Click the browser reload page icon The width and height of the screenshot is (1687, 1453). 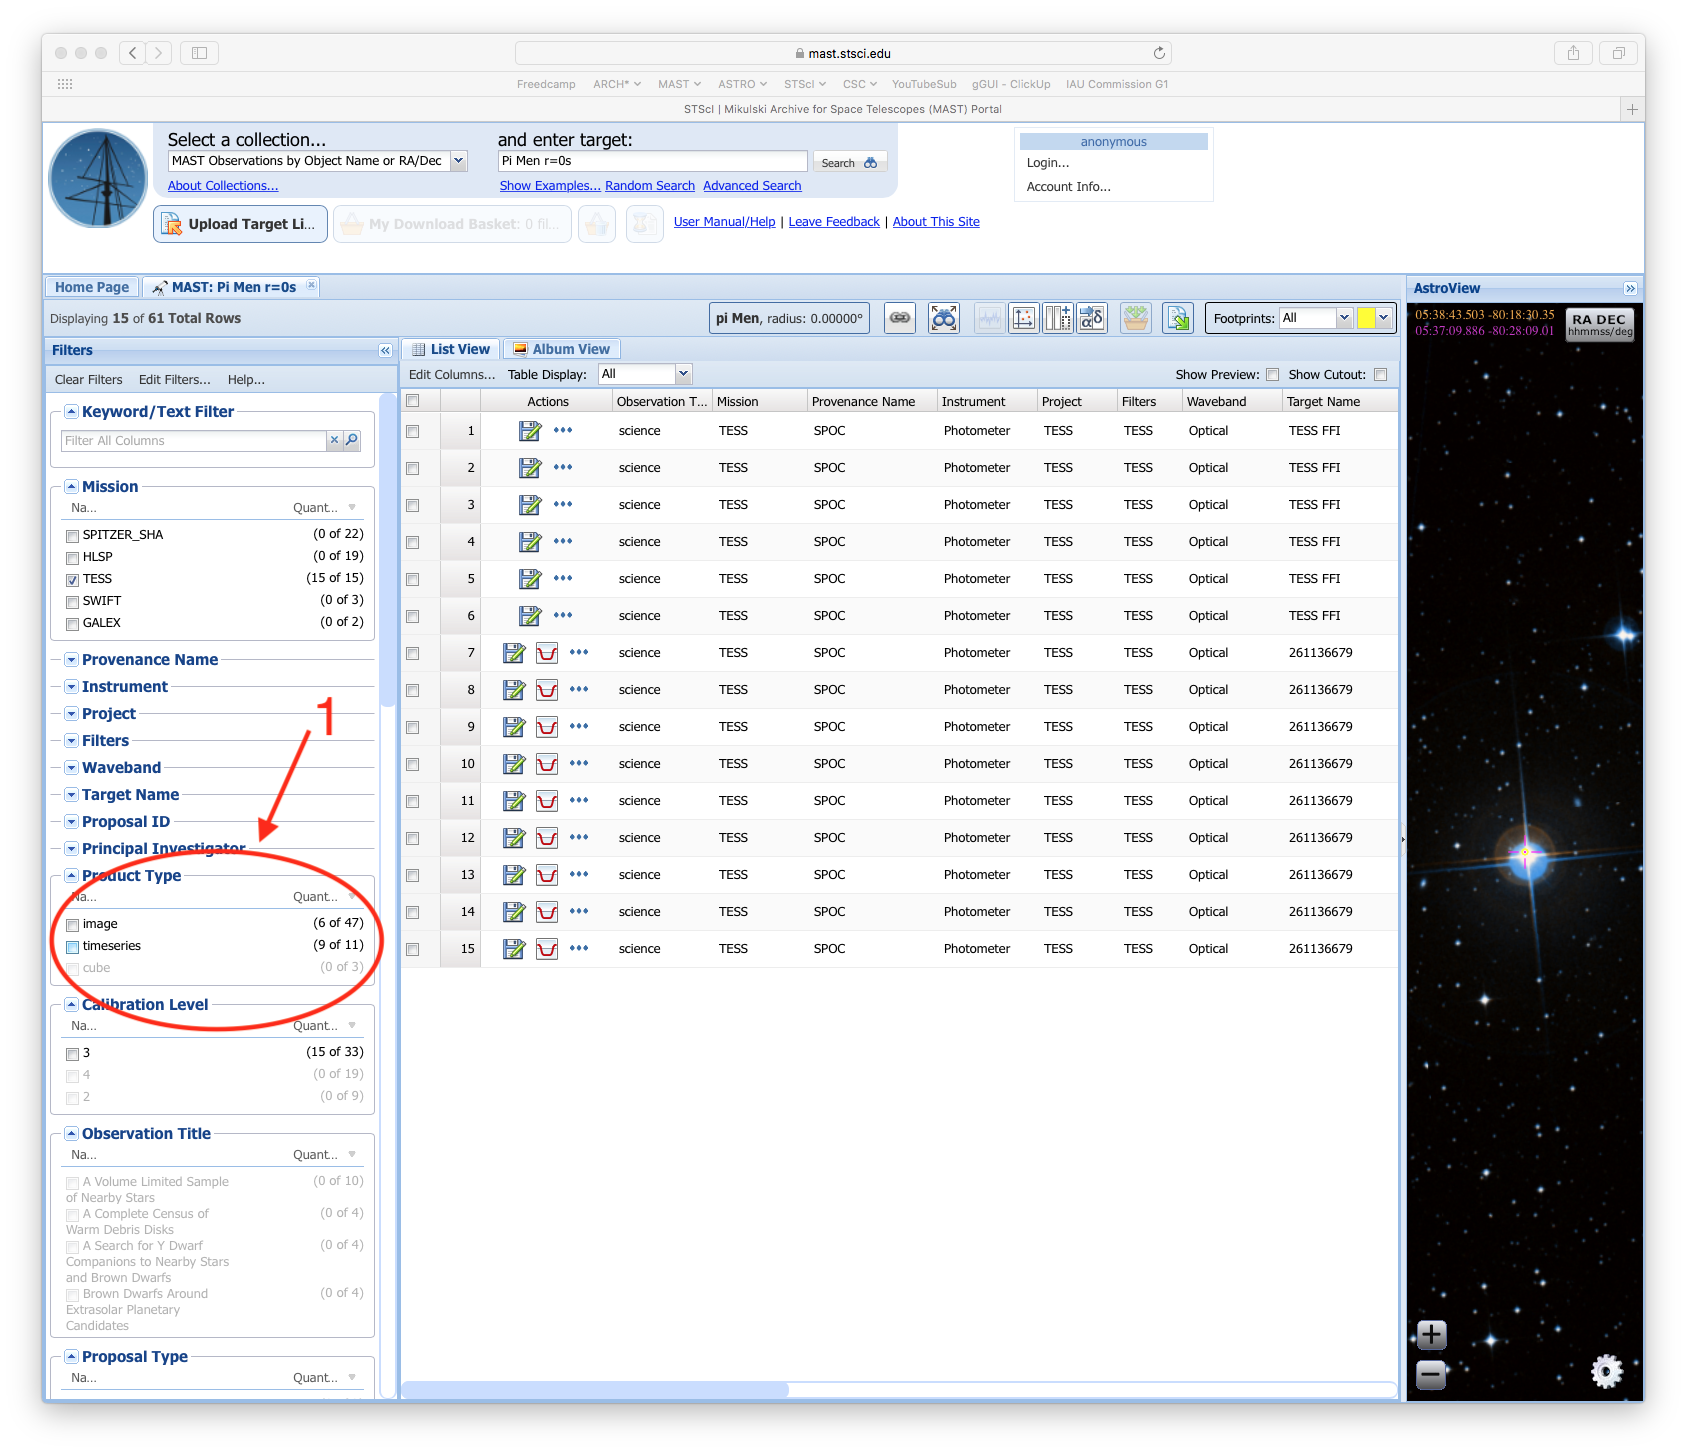(x=1159, y=53)
